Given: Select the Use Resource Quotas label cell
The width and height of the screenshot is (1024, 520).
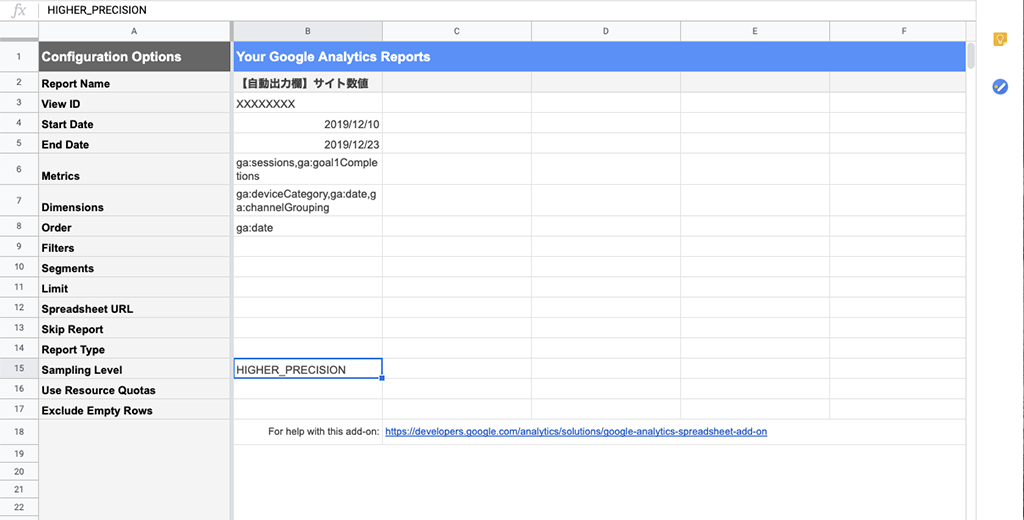Looking at the screenshot, I should pos(135,389).
